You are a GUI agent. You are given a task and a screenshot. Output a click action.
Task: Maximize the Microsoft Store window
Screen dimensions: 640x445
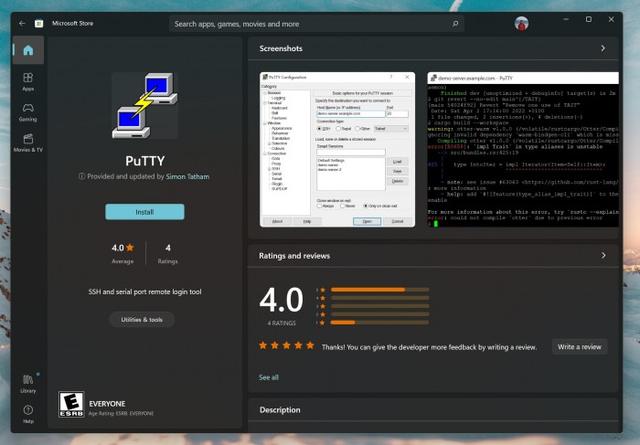coord(589,19)
